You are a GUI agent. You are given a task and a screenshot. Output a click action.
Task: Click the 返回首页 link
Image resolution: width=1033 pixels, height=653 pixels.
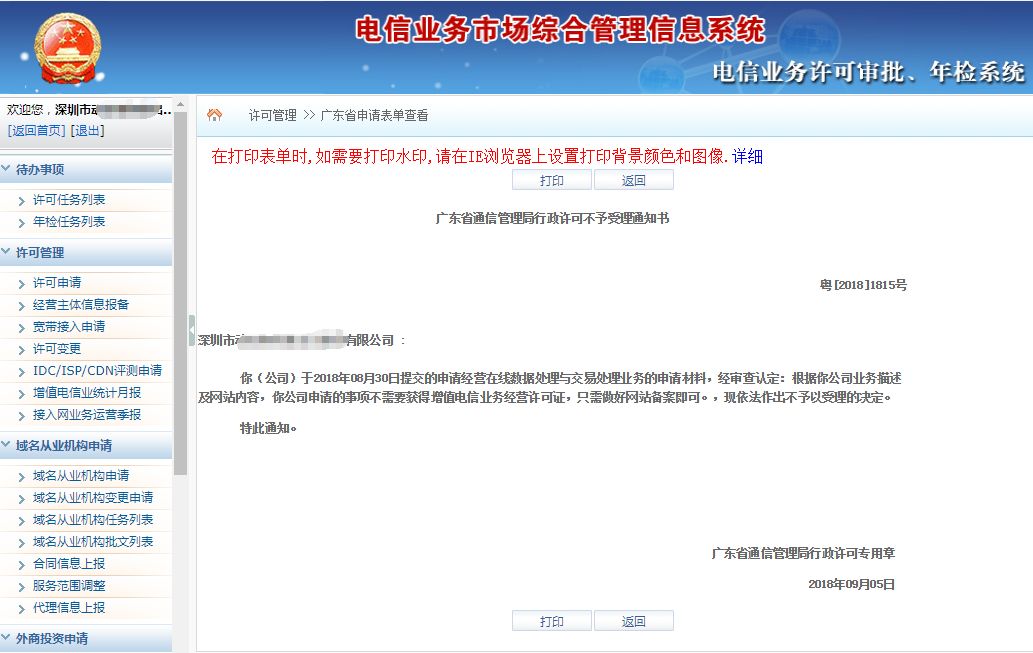point(36,130)
